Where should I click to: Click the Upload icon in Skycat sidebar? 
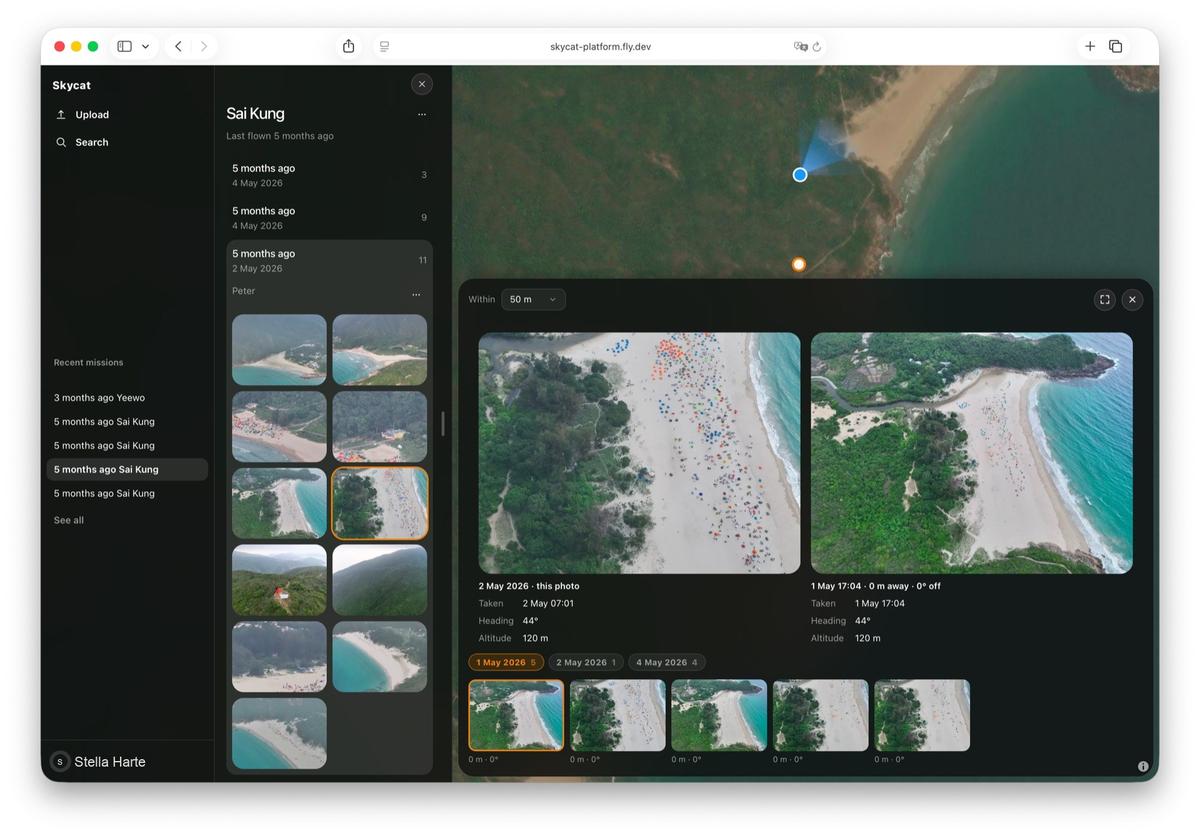pos(61,115)
